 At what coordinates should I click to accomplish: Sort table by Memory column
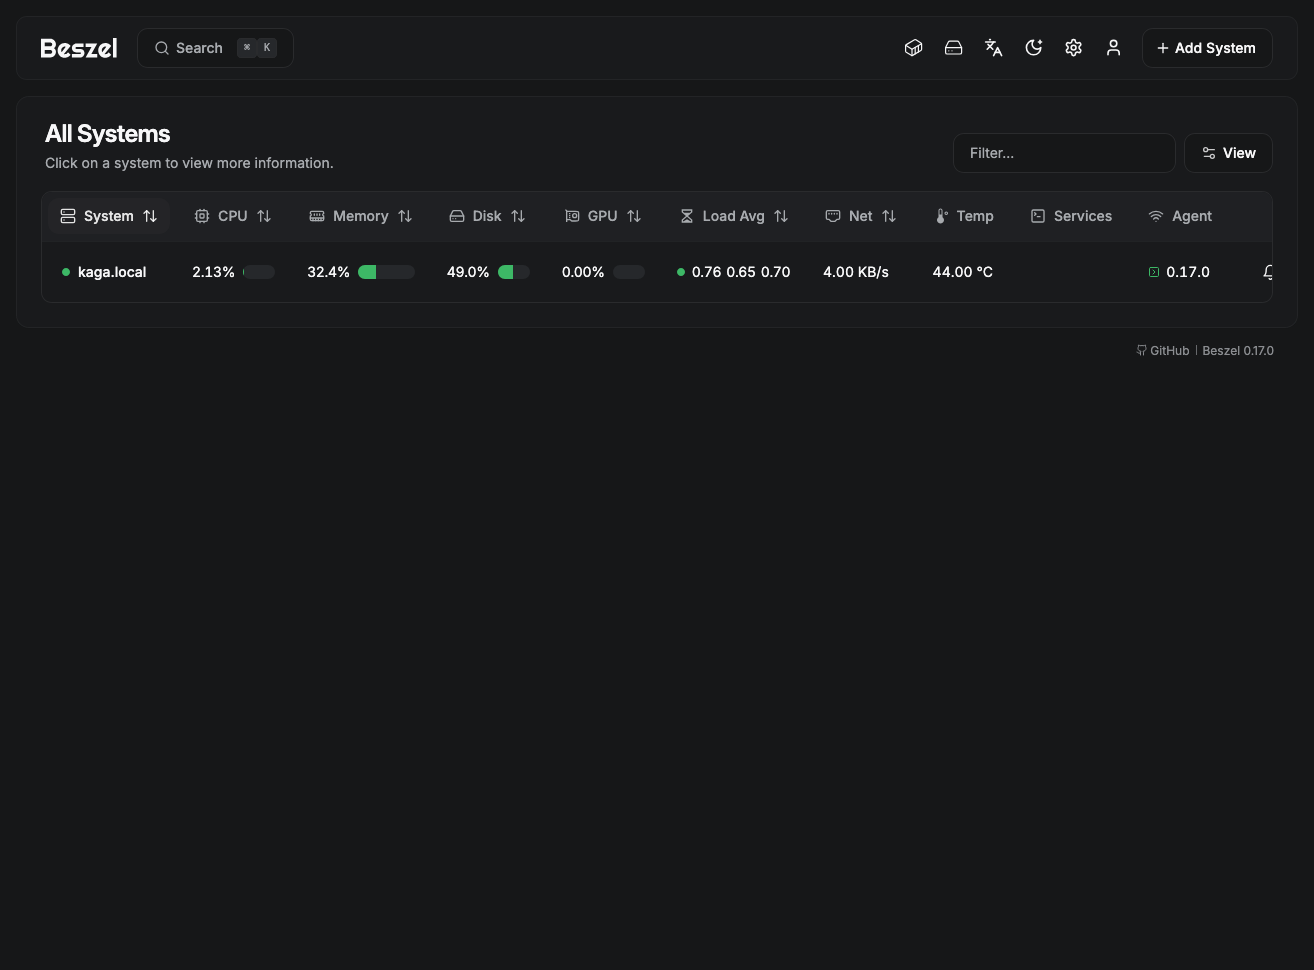pyautogui.click(x=361, y=216)
